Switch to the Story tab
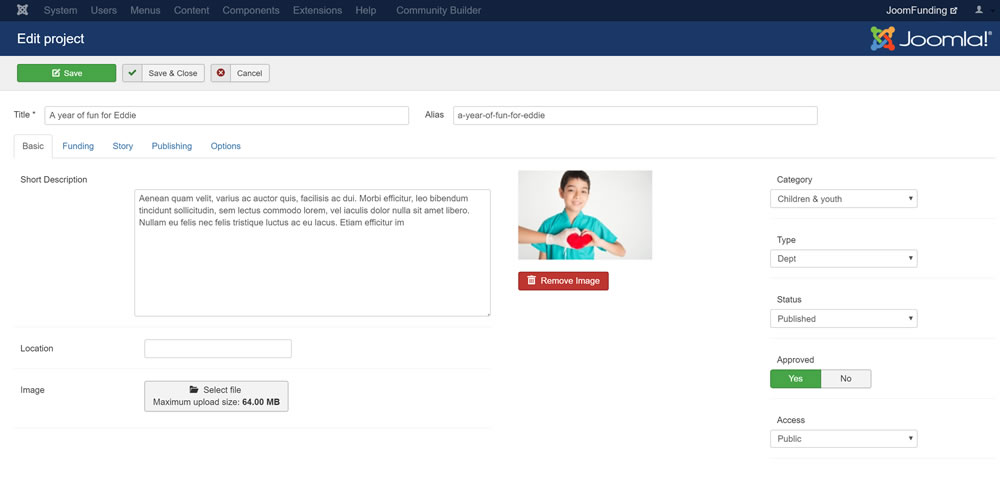The width and height of the screenshot is (1000, 480). pos(123,146)
